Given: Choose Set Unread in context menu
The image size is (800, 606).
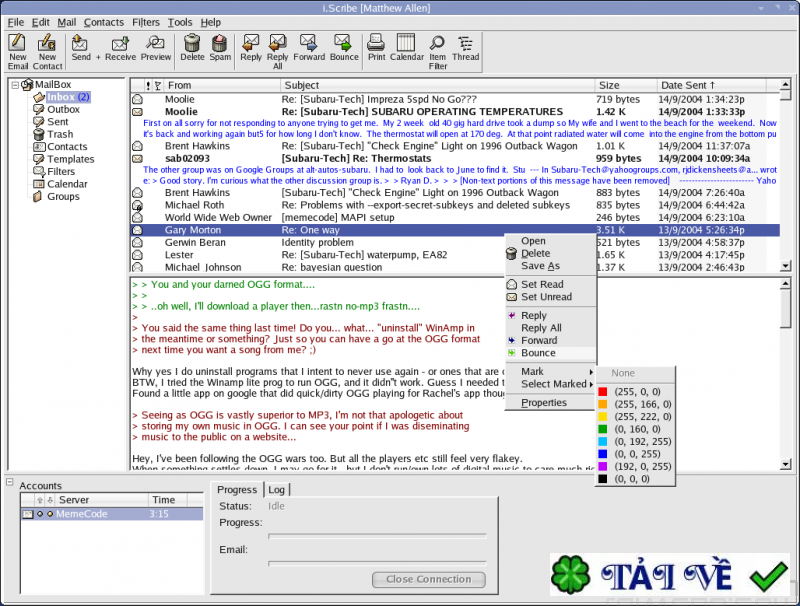Looking at the screenshot, I should [x=546, y=297].
